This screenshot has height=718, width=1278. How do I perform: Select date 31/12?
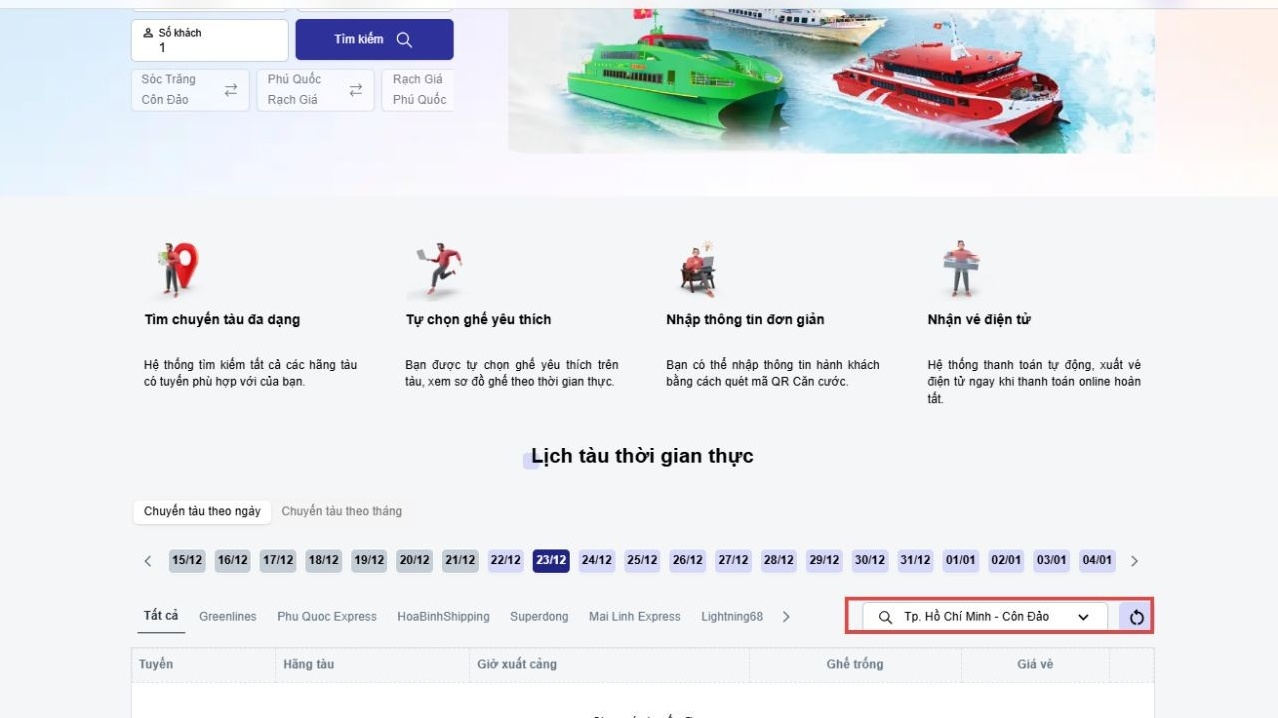point(915,560)
